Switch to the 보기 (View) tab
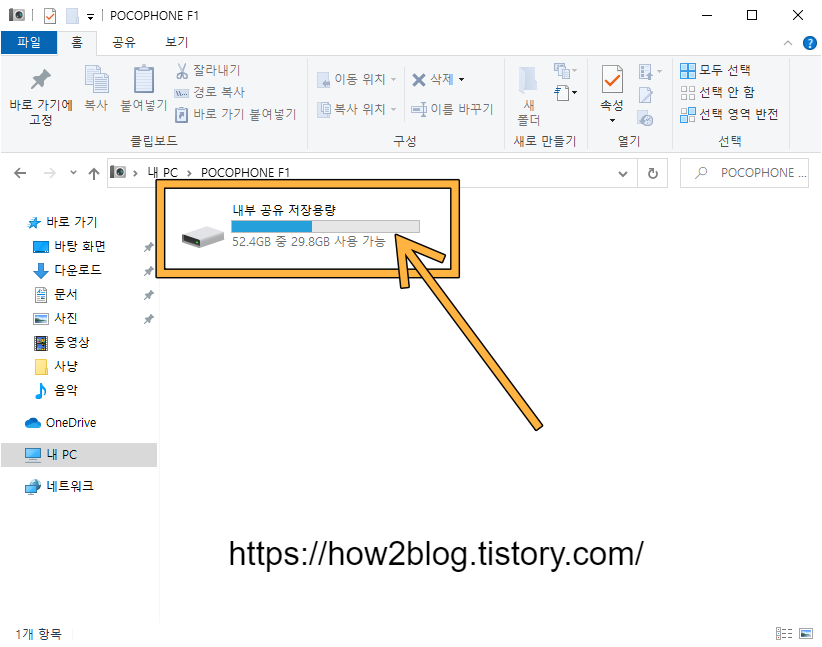This screenshot has width=822, height=647. (x=176, y=42)
